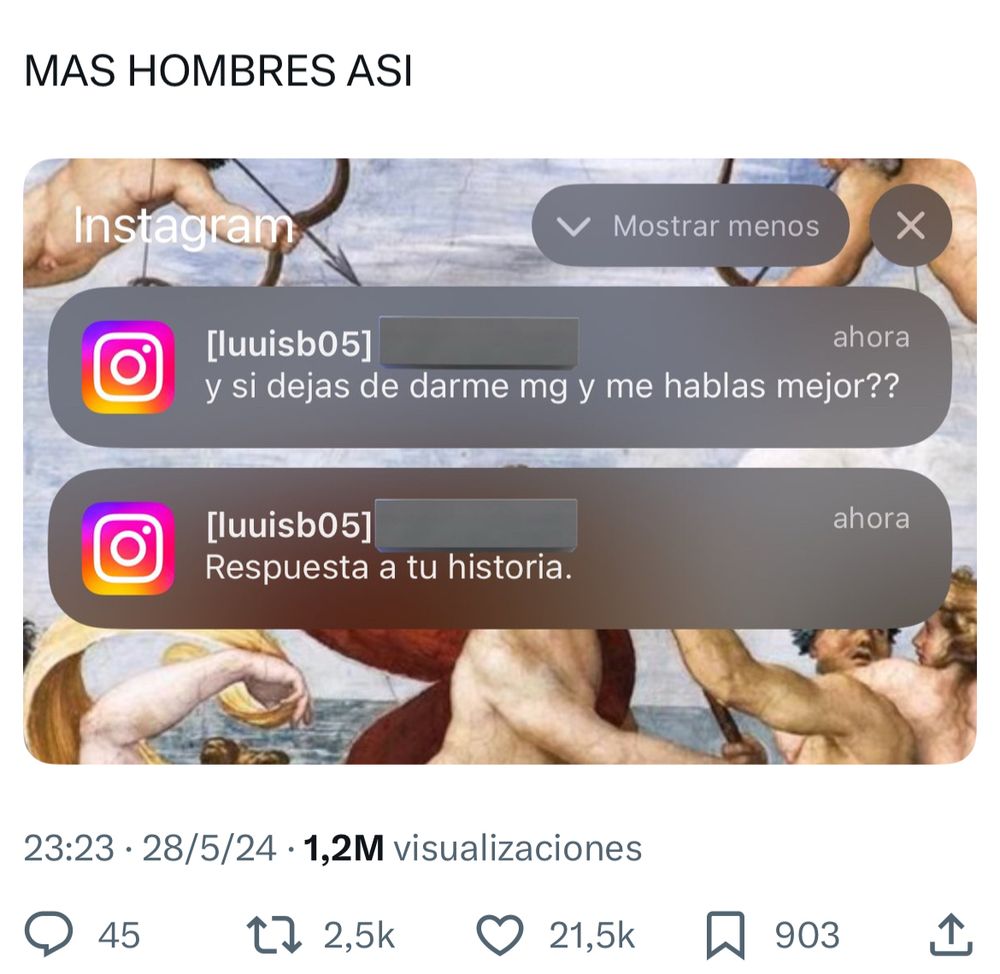Image resolution: width=1000 pixels, height=974 pixels.
Task: Collapse notifications via Mostrar menos
Action: (x=690, y=225)
